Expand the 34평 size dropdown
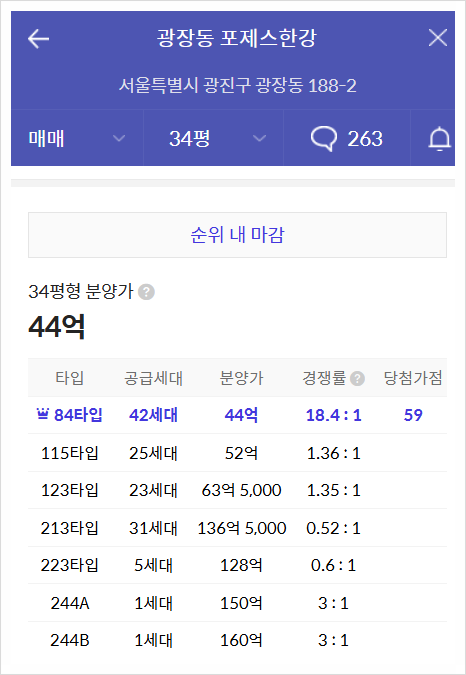This screenshot has width=466, height=675. 213,138
